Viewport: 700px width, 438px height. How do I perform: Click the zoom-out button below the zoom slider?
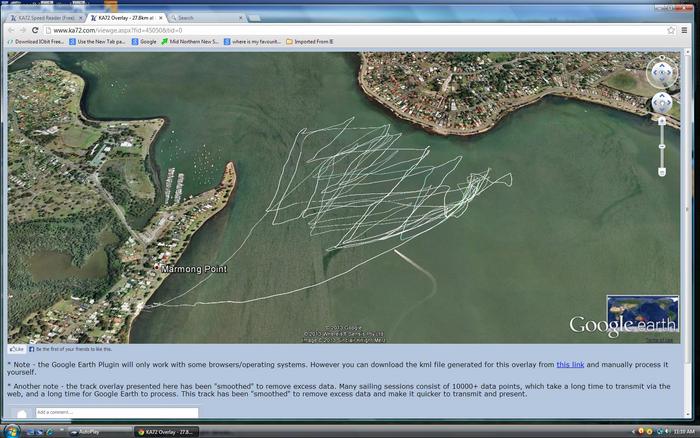[662, 174]
